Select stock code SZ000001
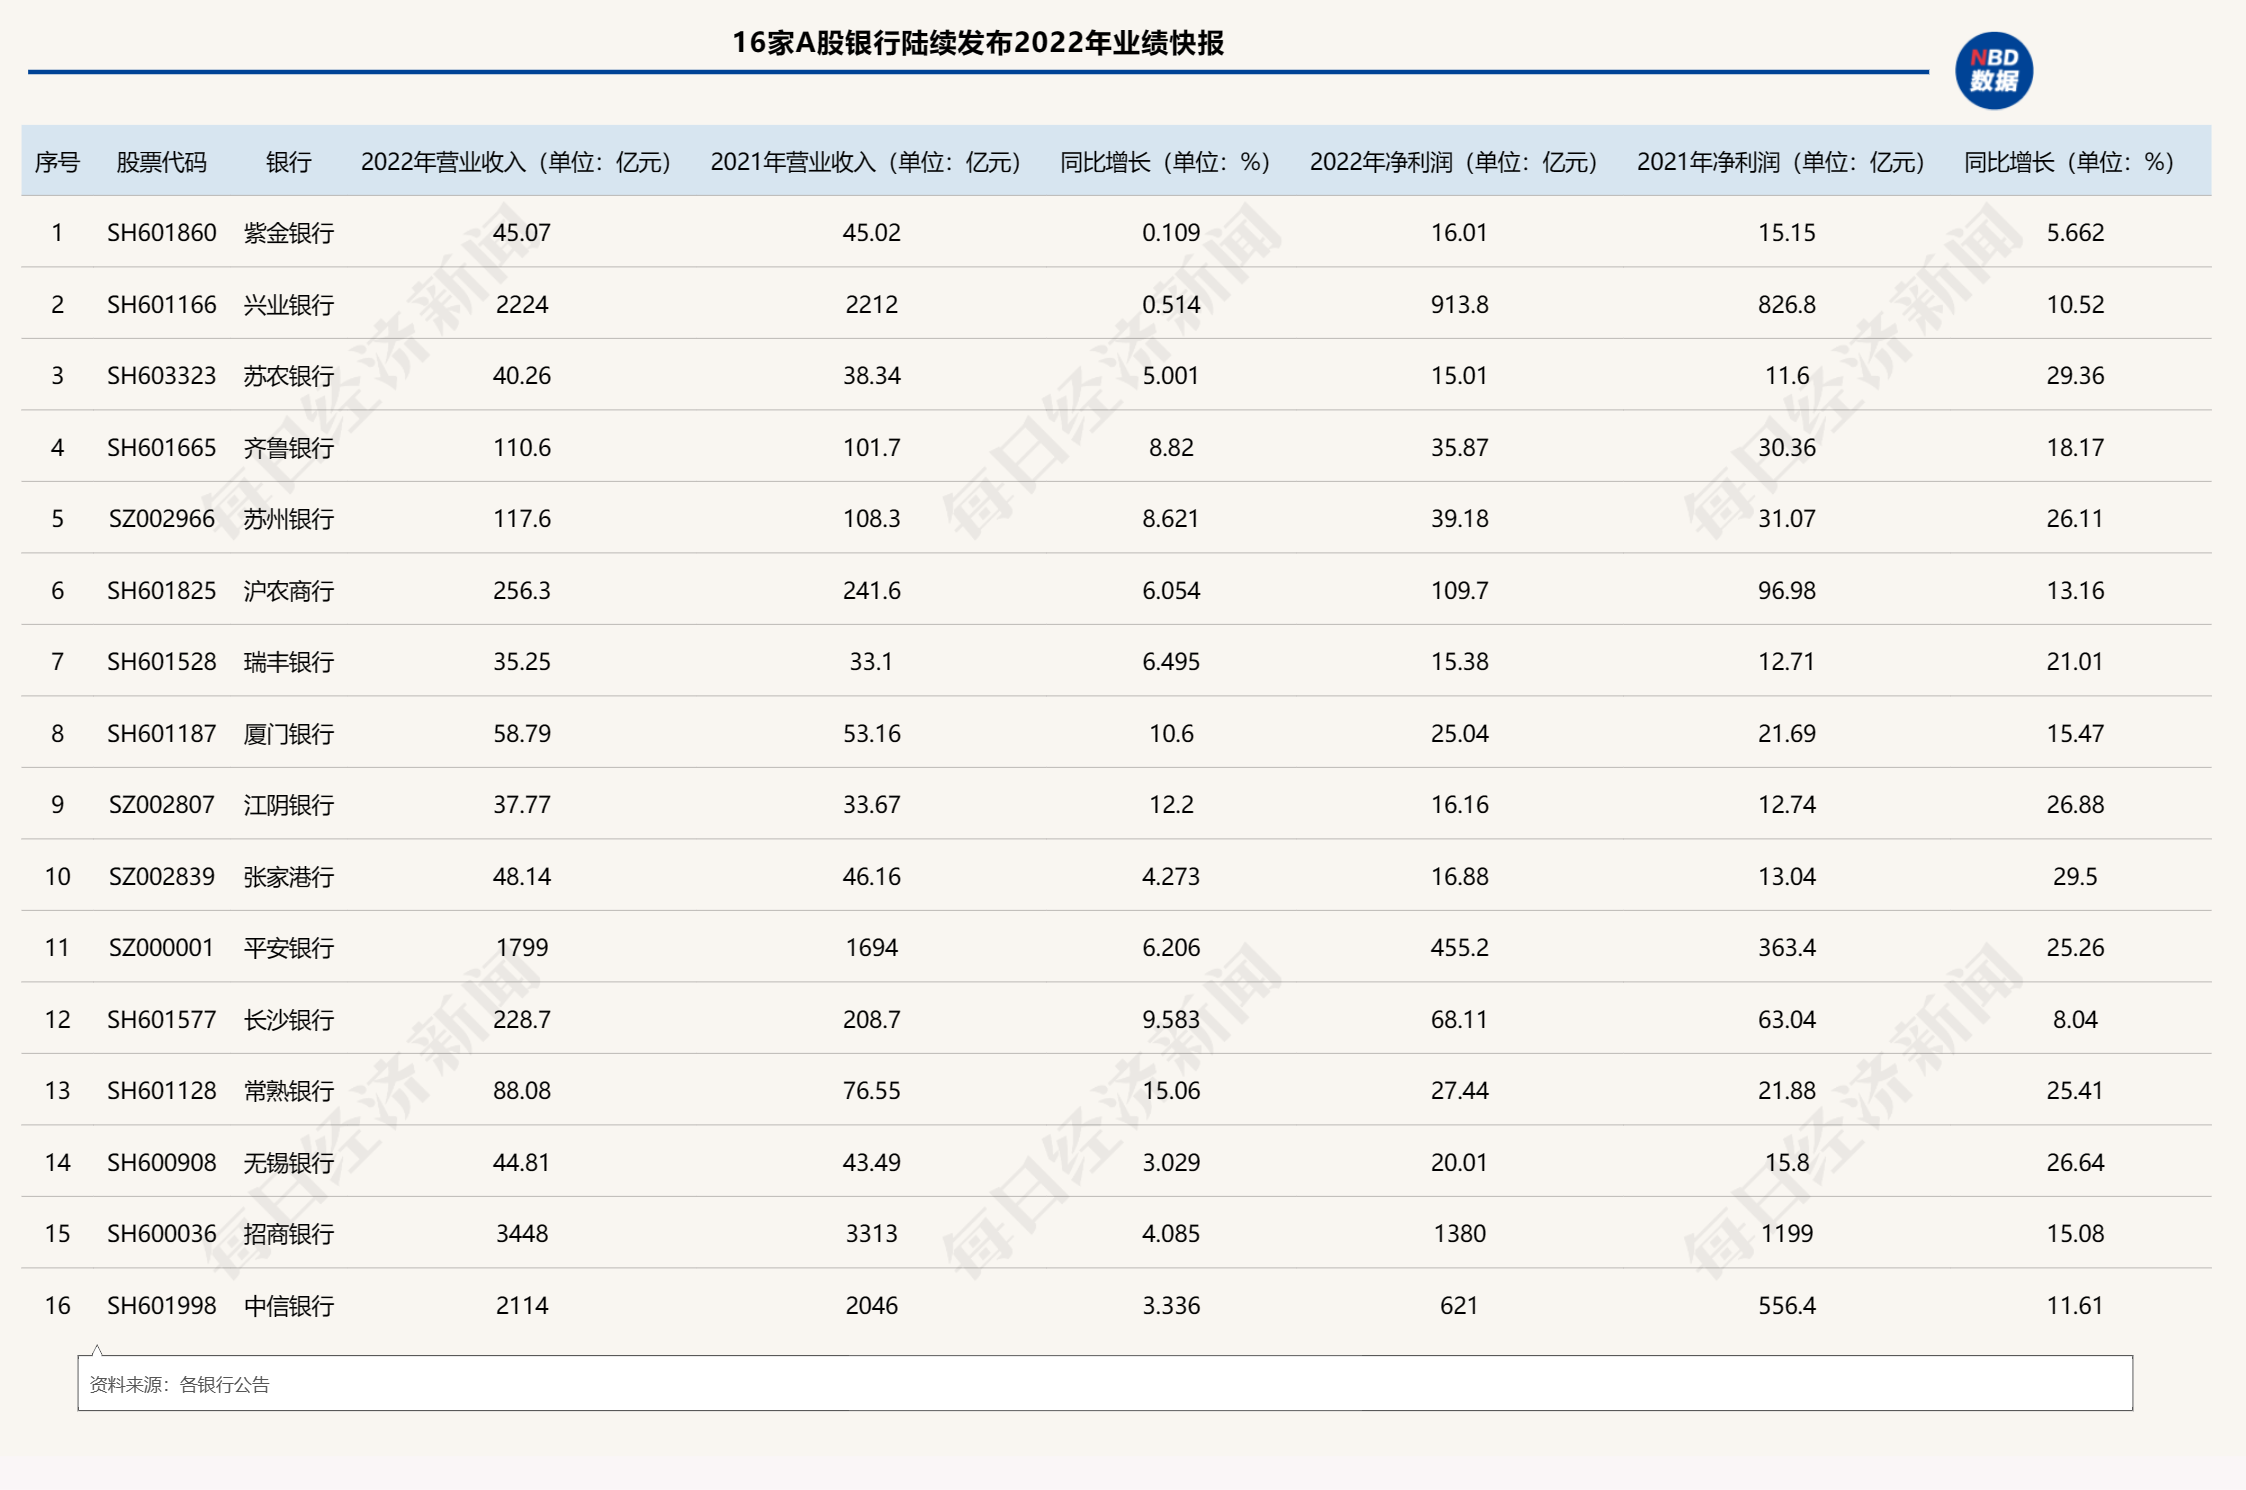 pos(162,948)
